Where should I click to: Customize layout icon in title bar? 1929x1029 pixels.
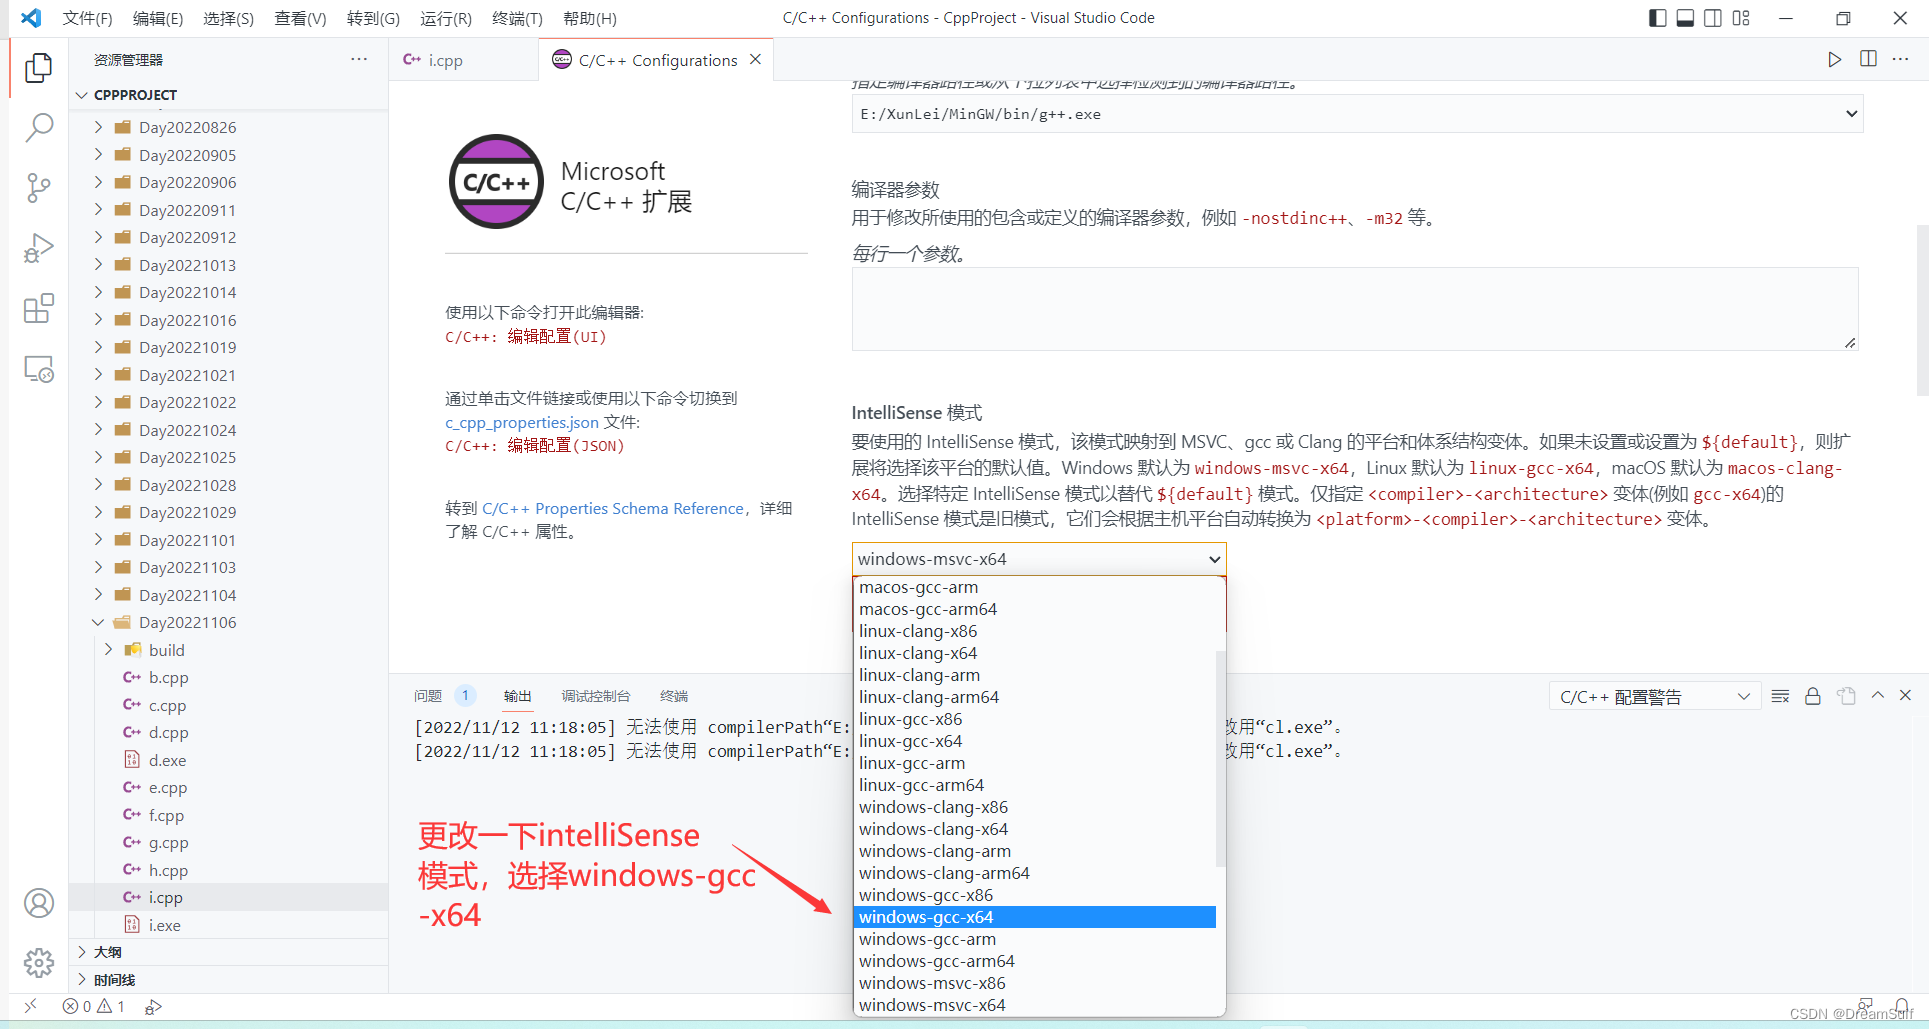(x=1741, y=18)
